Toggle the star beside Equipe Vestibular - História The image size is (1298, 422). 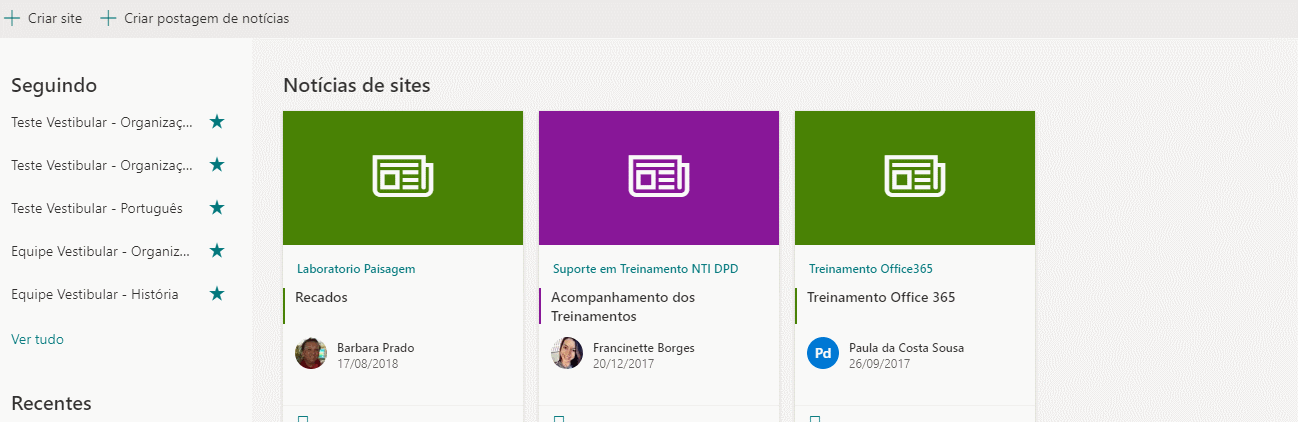click(x=217, y=293)
